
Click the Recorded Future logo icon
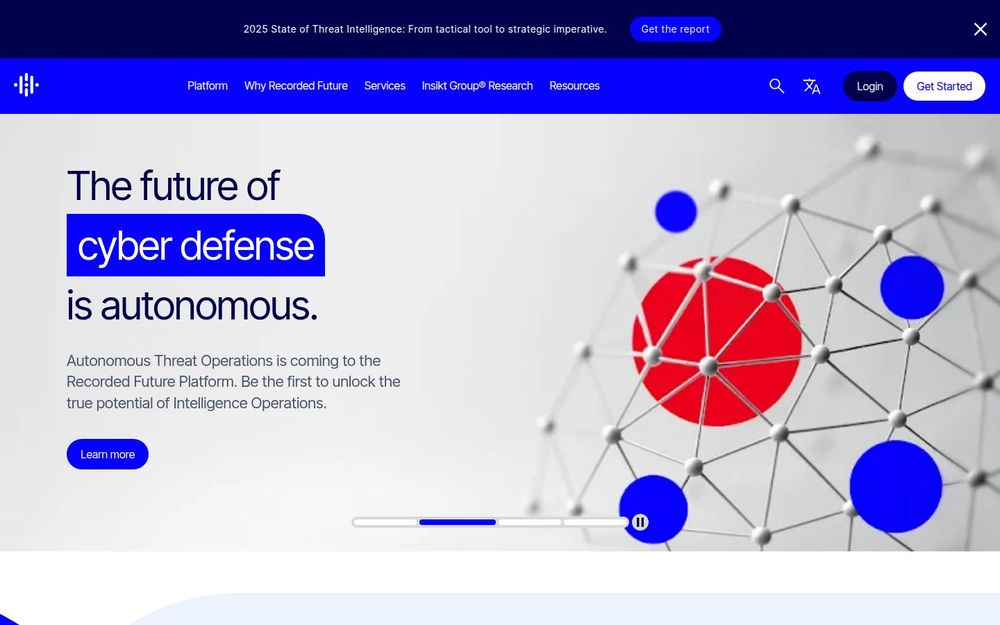26,85
